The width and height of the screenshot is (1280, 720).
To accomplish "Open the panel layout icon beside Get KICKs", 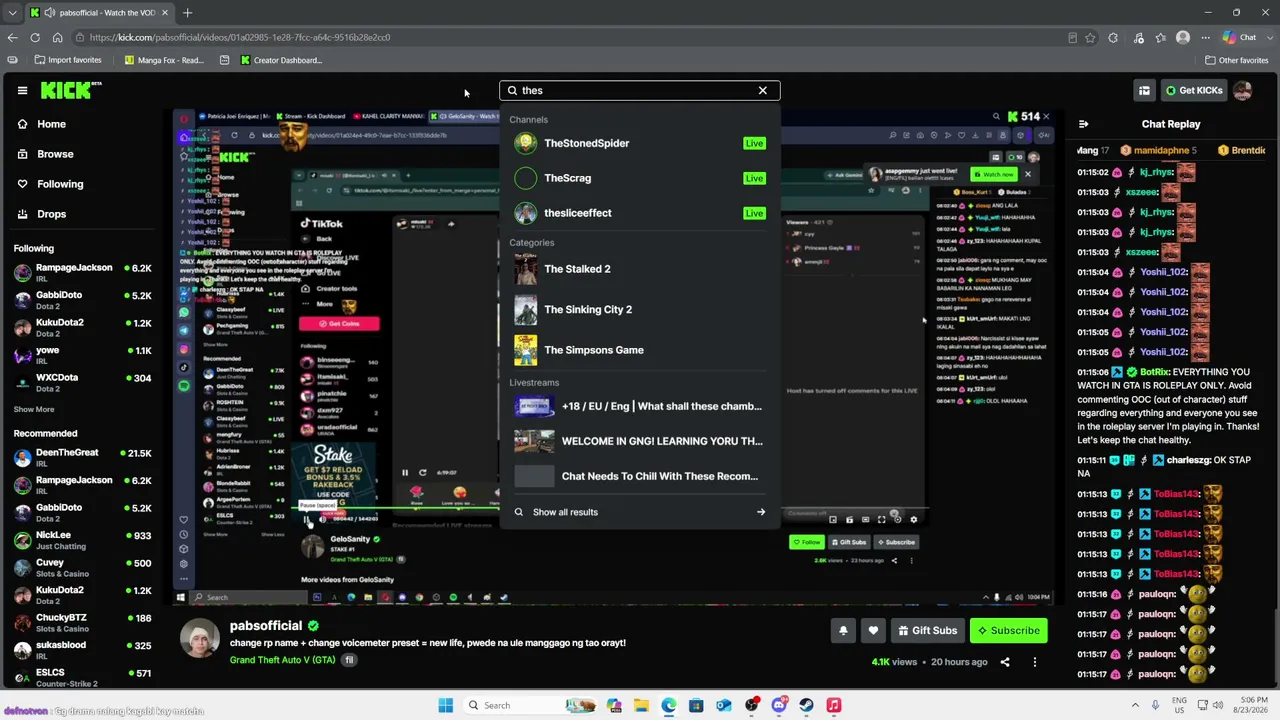I will (1144, 91).
